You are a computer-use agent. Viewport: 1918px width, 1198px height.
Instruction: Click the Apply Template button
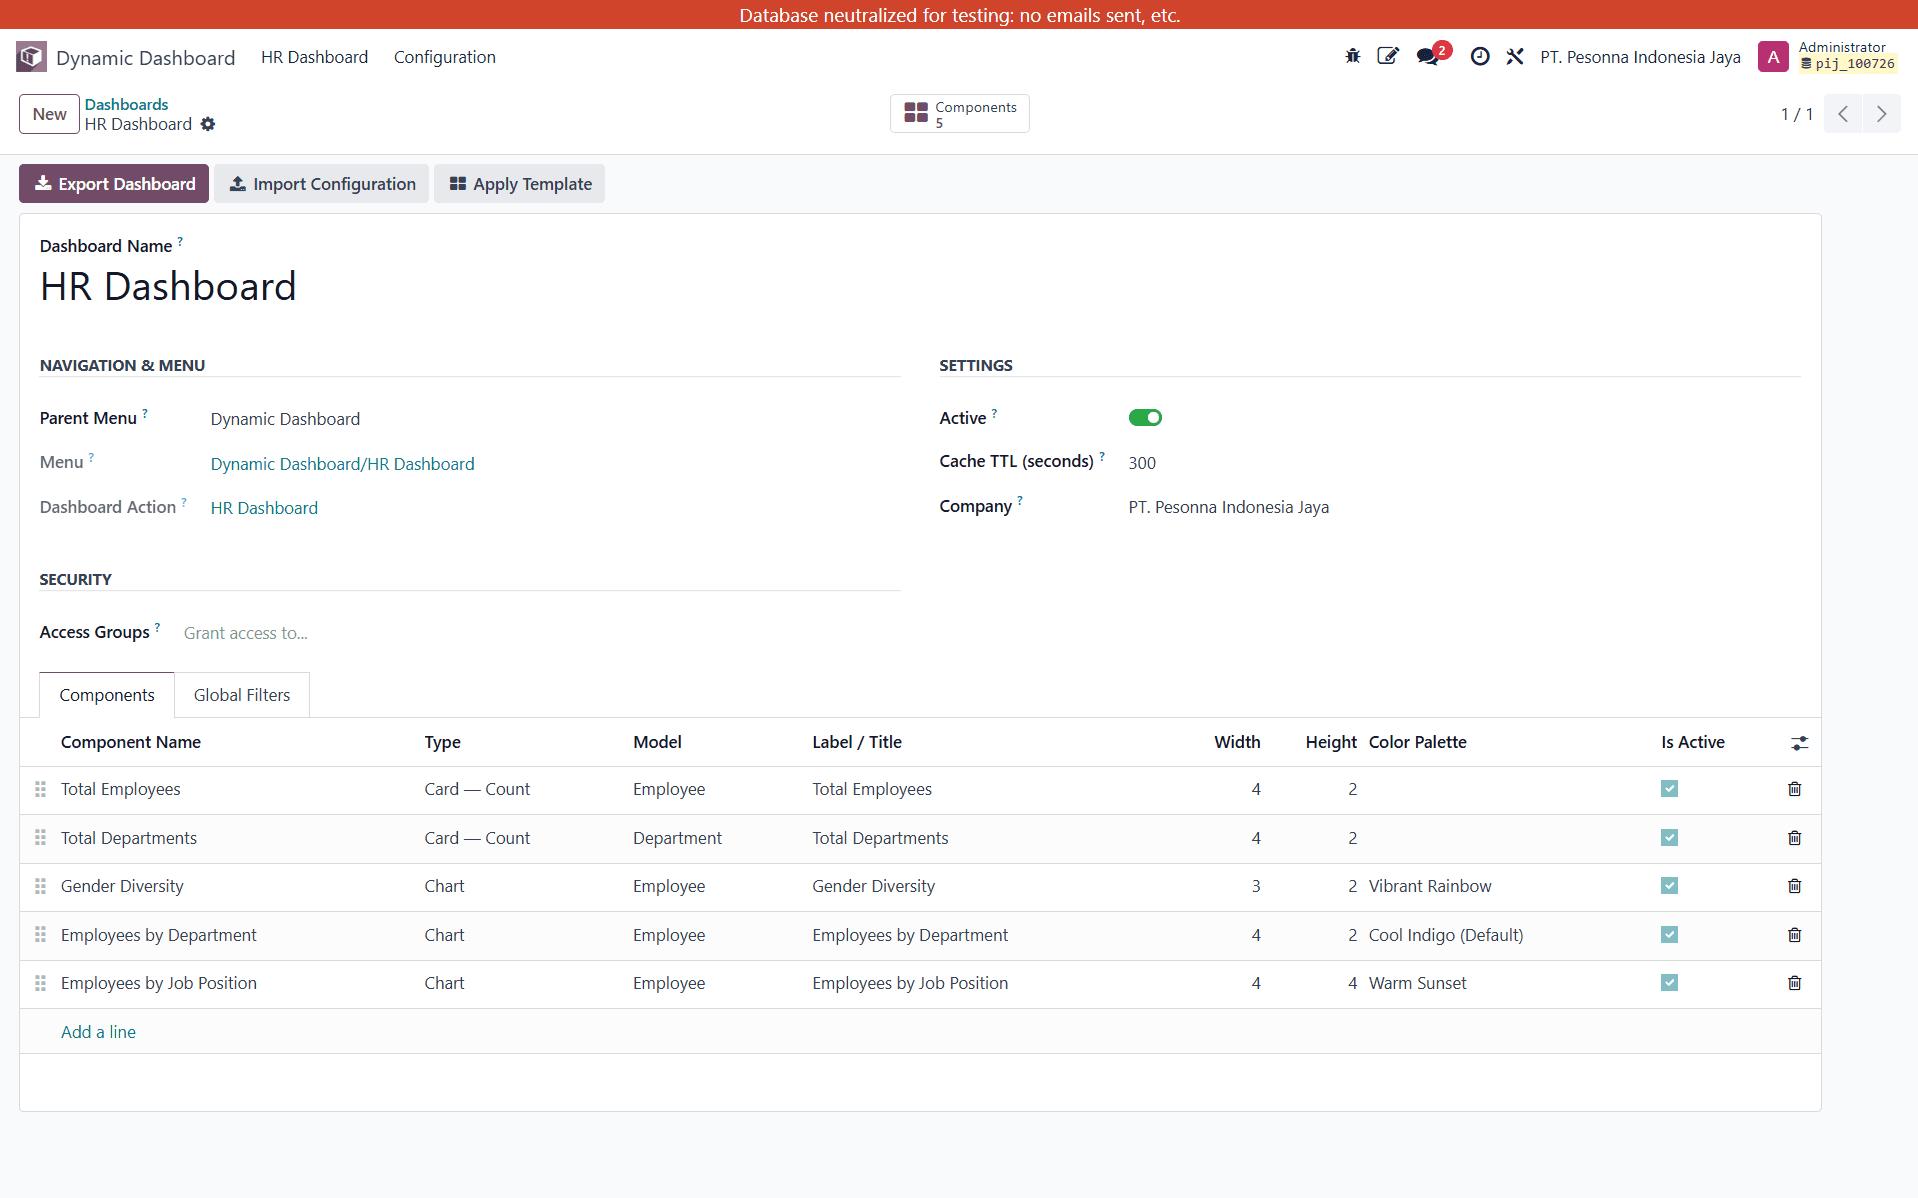[520, 184]
